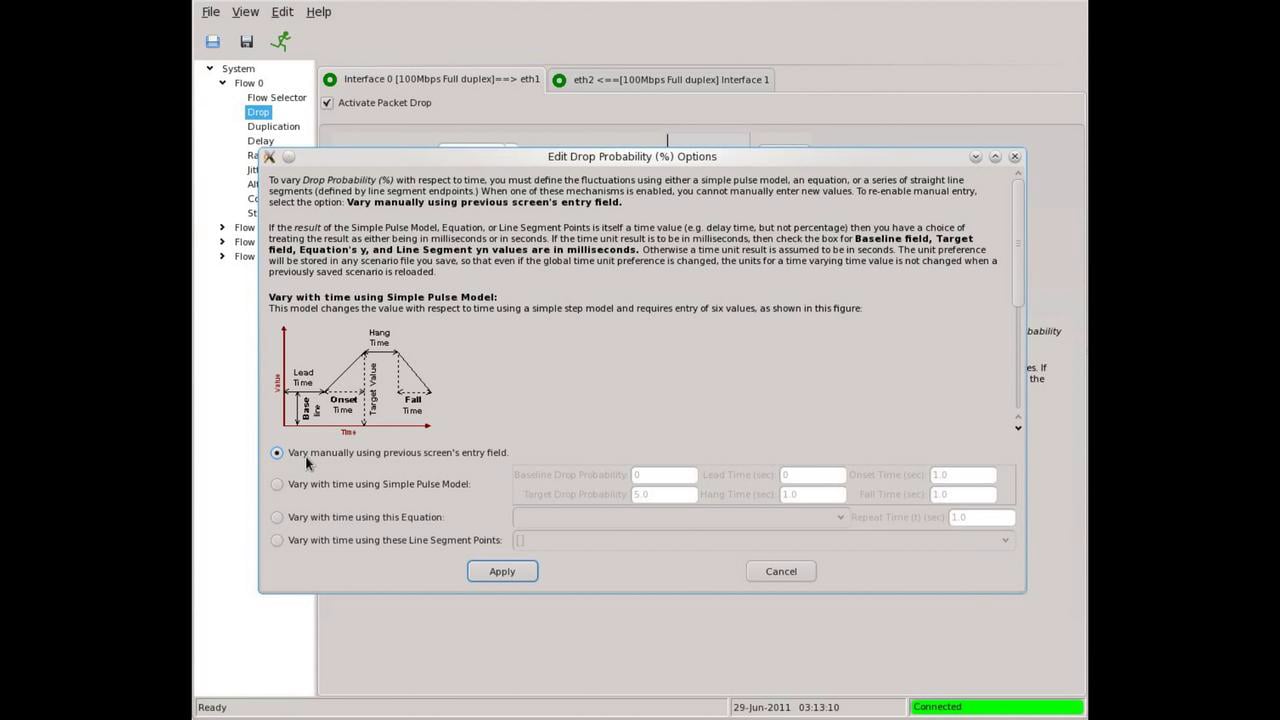Collapse the Flow 0 tree node
The height and width of the screenshot is (720, 1280).
tap(223, 83)
